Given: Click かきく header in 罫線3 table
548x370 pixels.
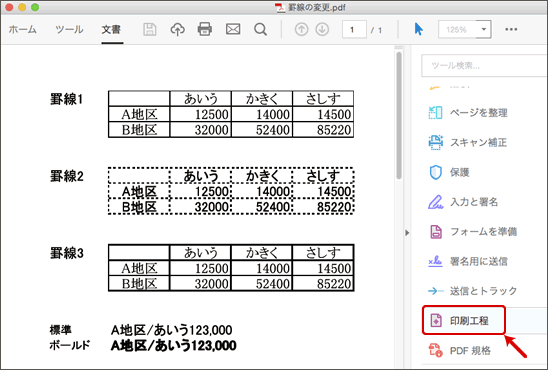Looking at the screenshot, I should 261,253.
